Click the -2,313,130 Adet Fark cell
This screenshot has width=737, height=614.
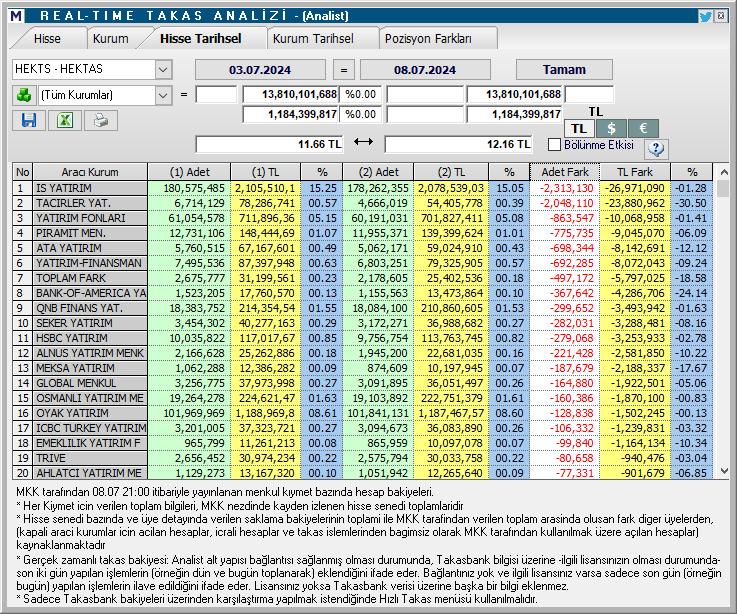pyautogui.click(x=565, y=188)
